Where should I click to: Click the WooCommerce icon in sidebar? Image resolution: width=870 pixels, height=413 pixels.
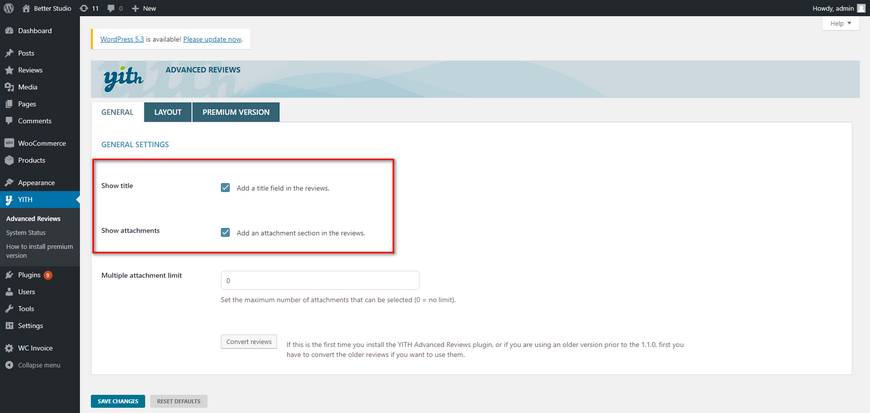(x=9, y=143)
